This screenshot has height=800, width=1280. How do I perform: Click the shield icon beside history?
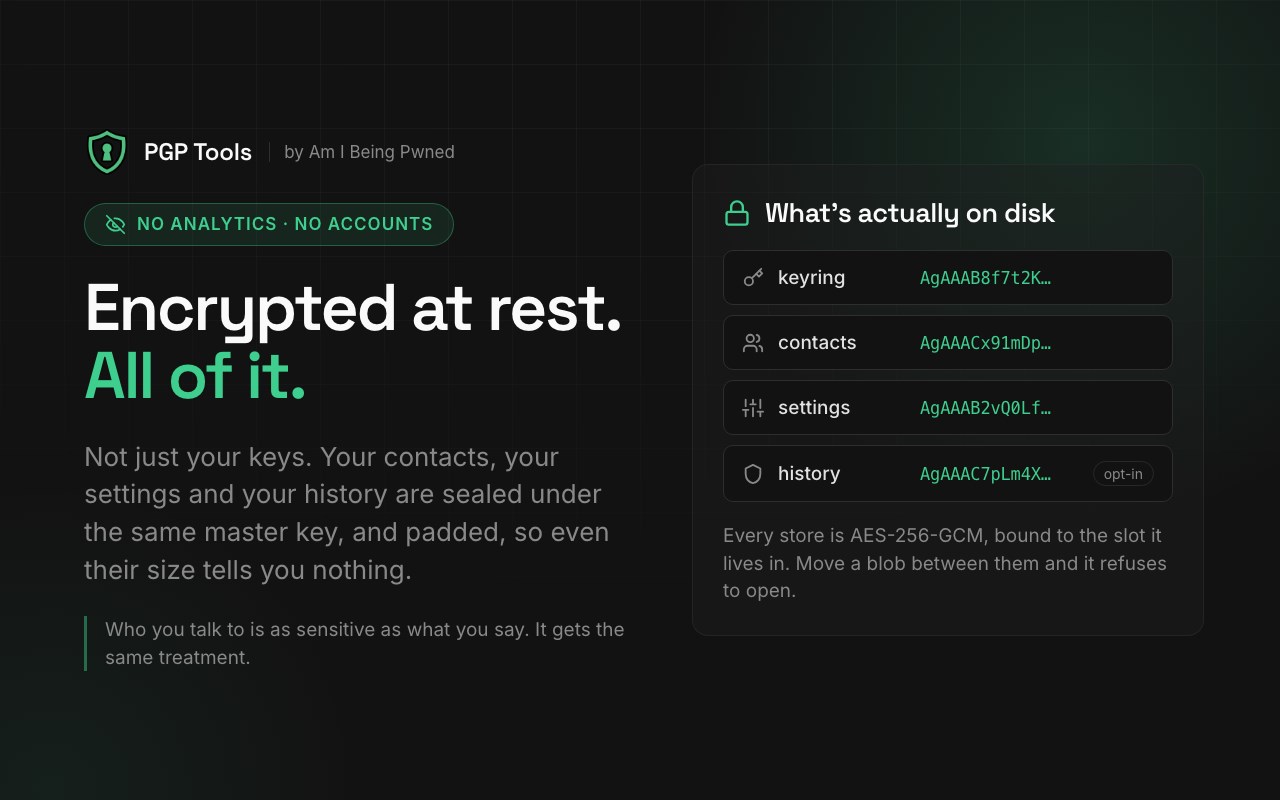(753, 474)
